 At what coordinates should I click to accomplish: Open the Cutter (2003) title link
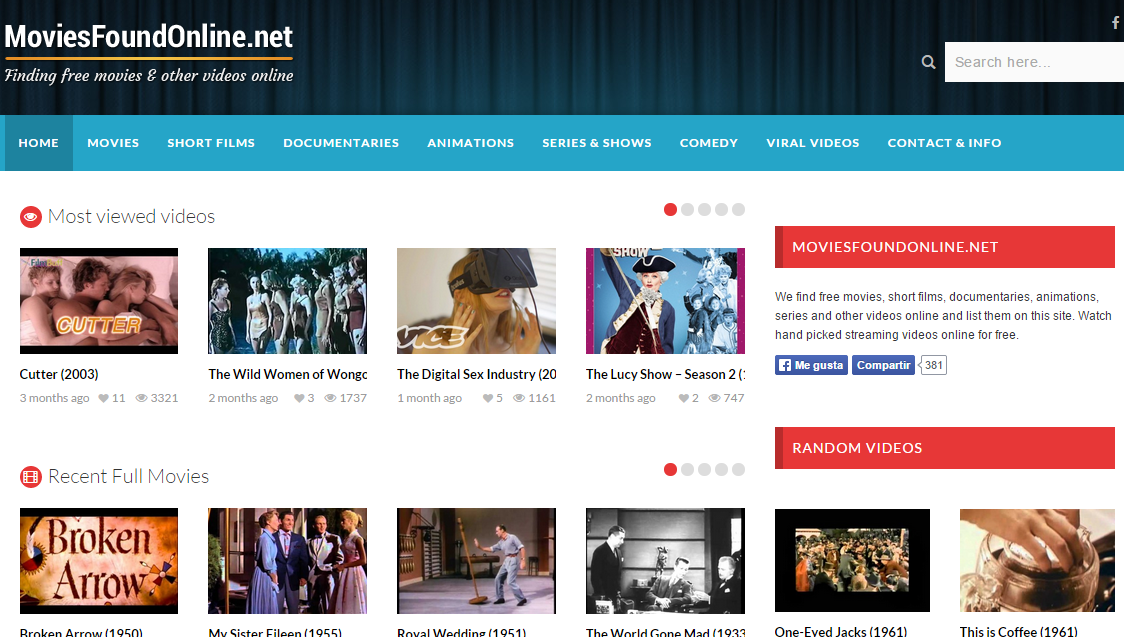(59, 374)
